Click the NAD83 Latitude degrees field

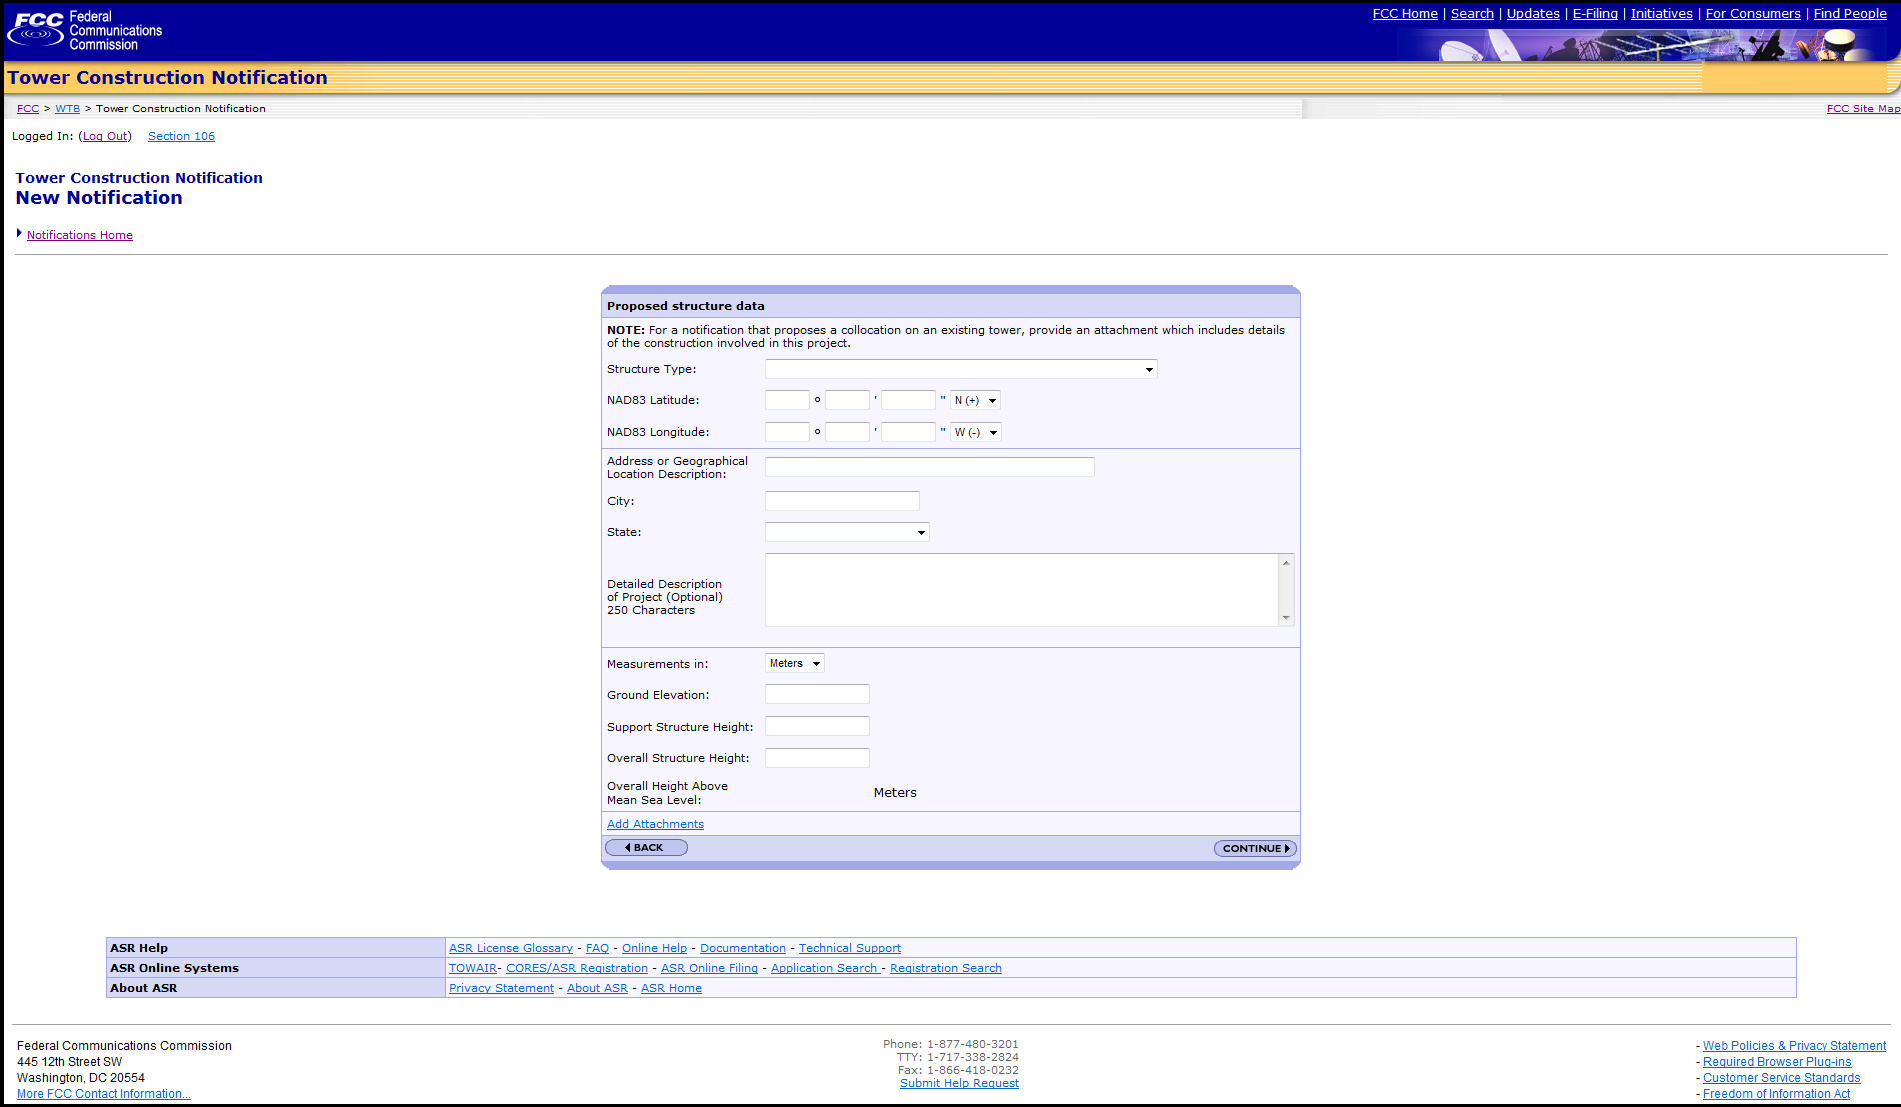tap(787, 400)
